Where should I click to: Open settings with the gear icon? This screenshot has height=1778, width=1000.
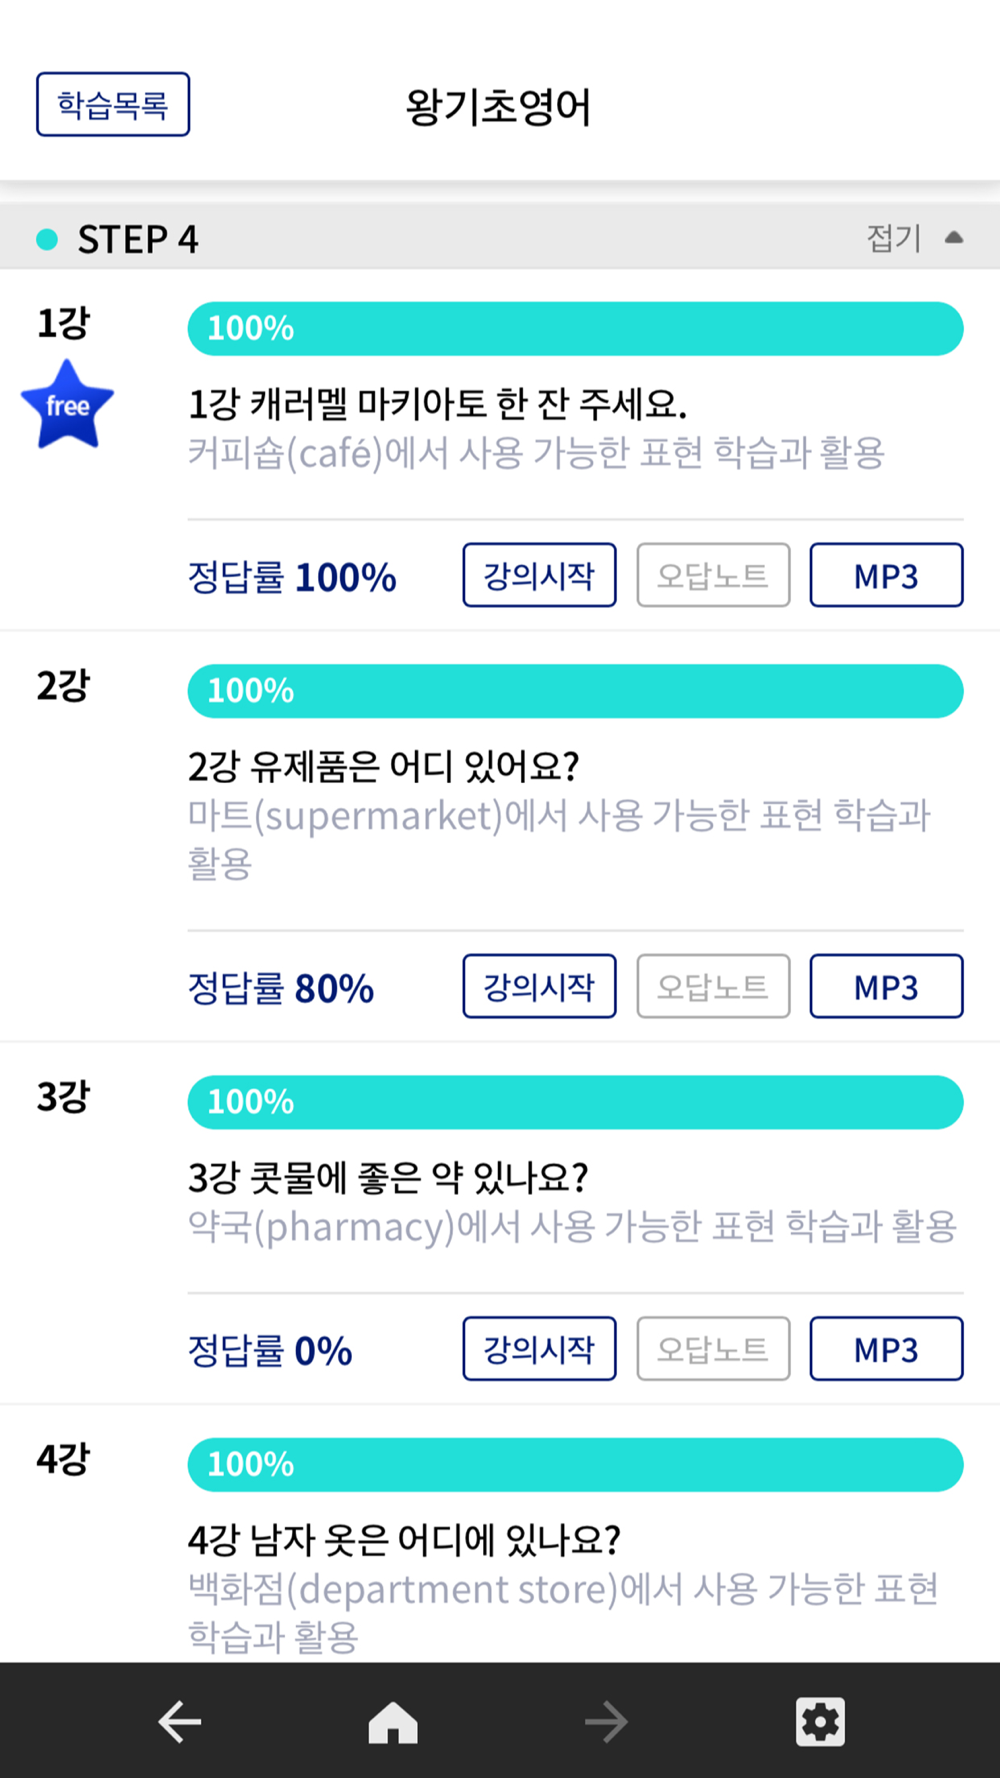tap(820, 1721)
